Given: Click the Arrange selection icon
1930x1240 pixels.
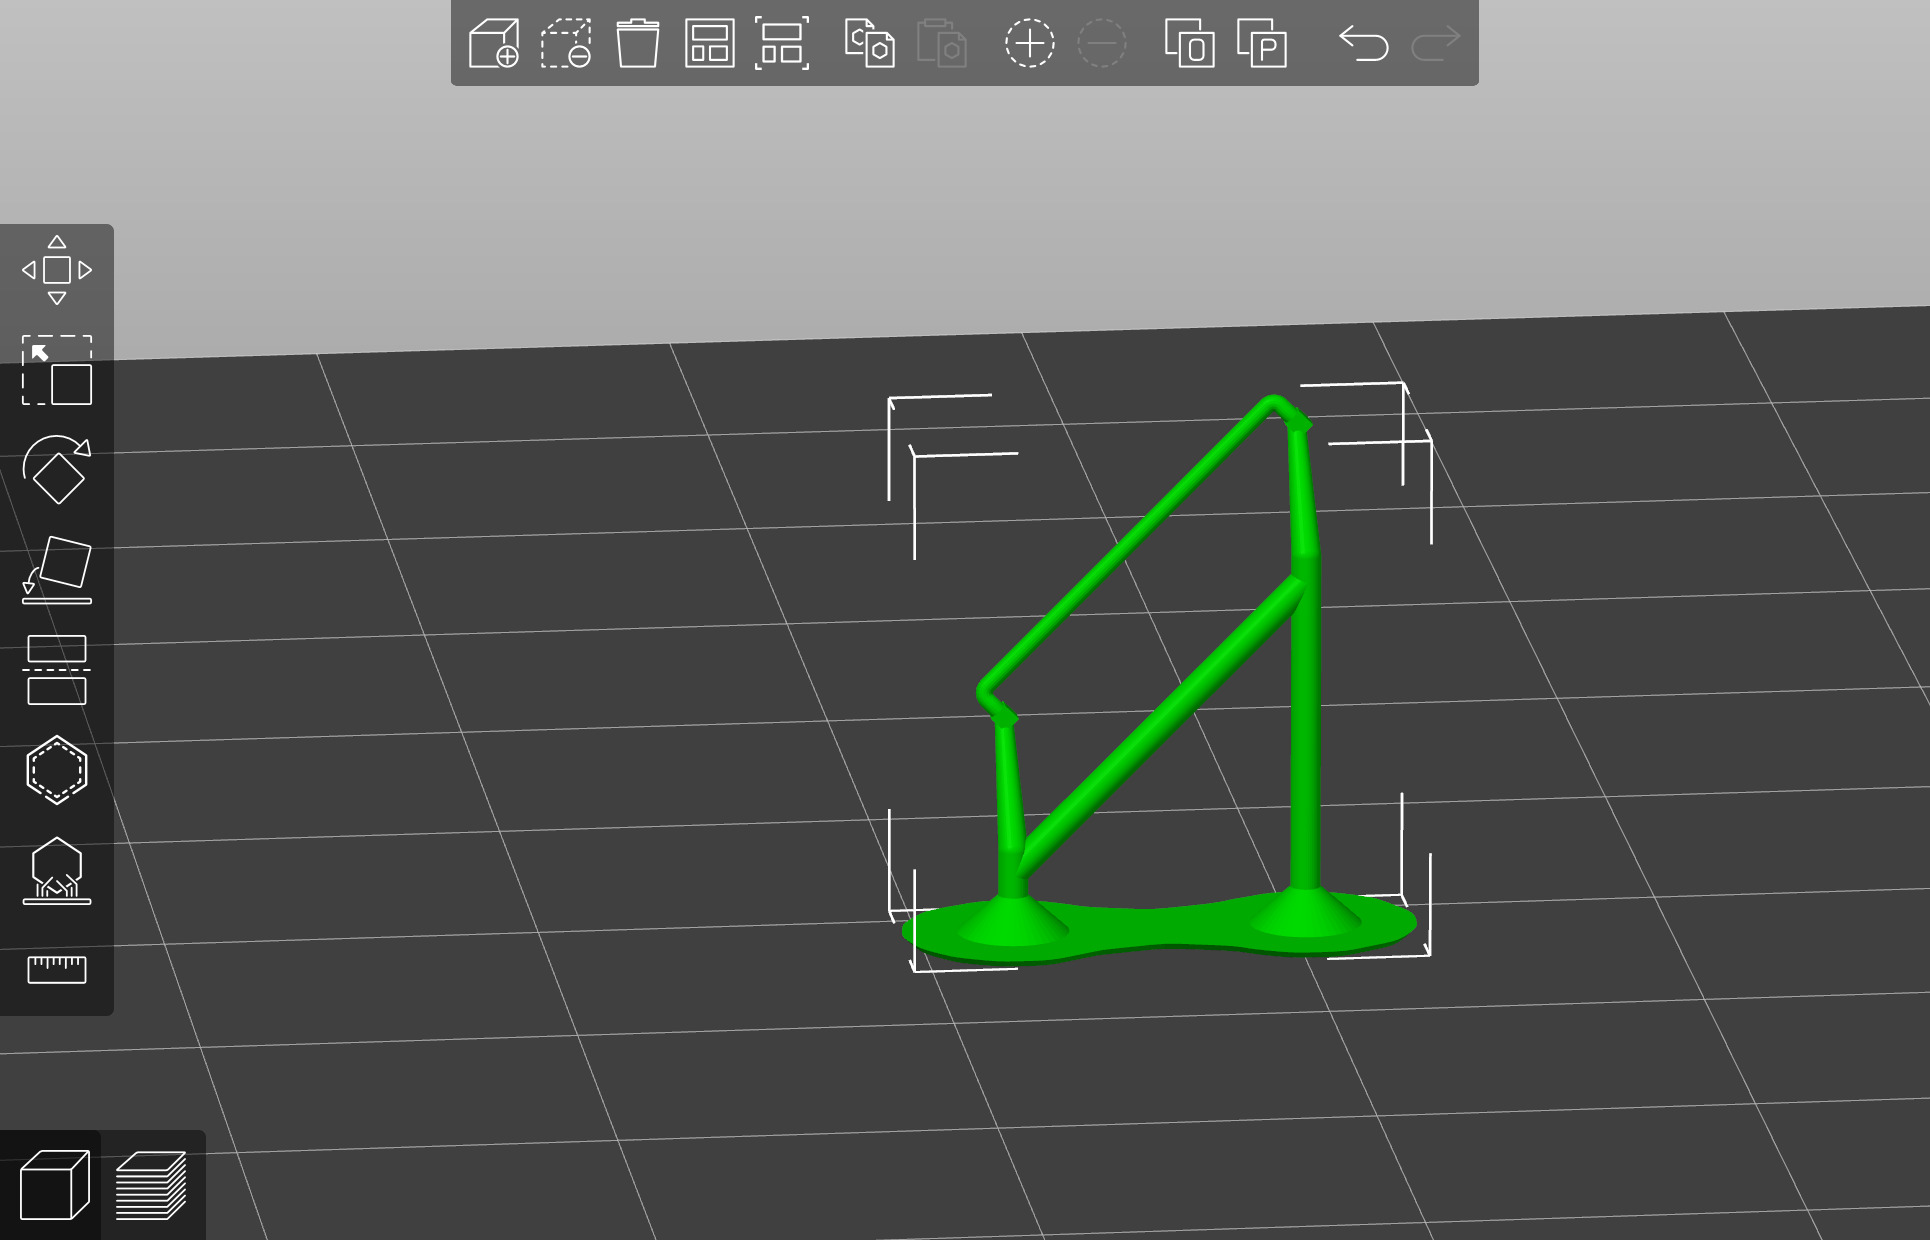Looking at the screenshot, I should (781, 44).
